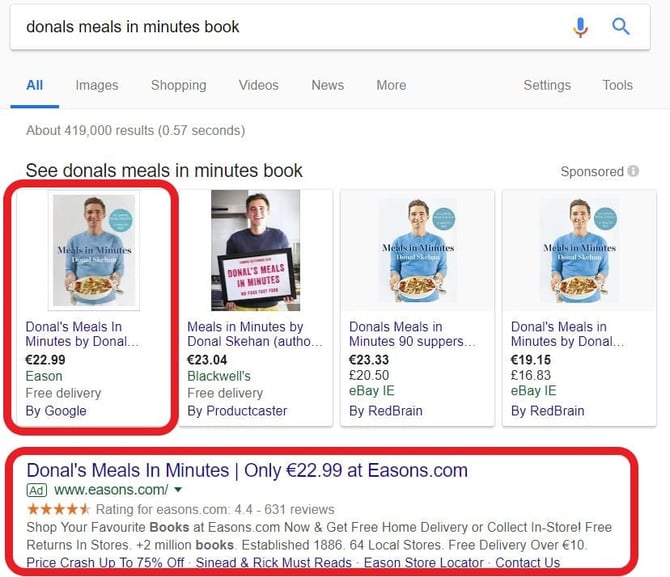Open the eBay IE €23.33 listing title

(408, 334)
